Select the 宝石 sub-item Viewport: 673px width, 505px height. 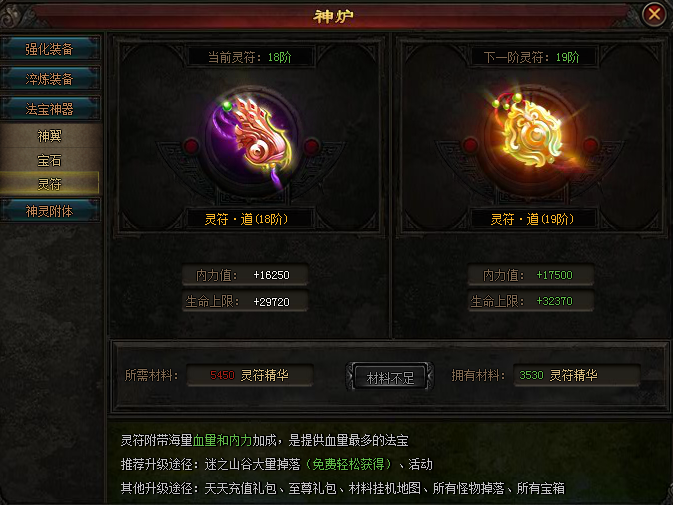click(x=50, y=160)
